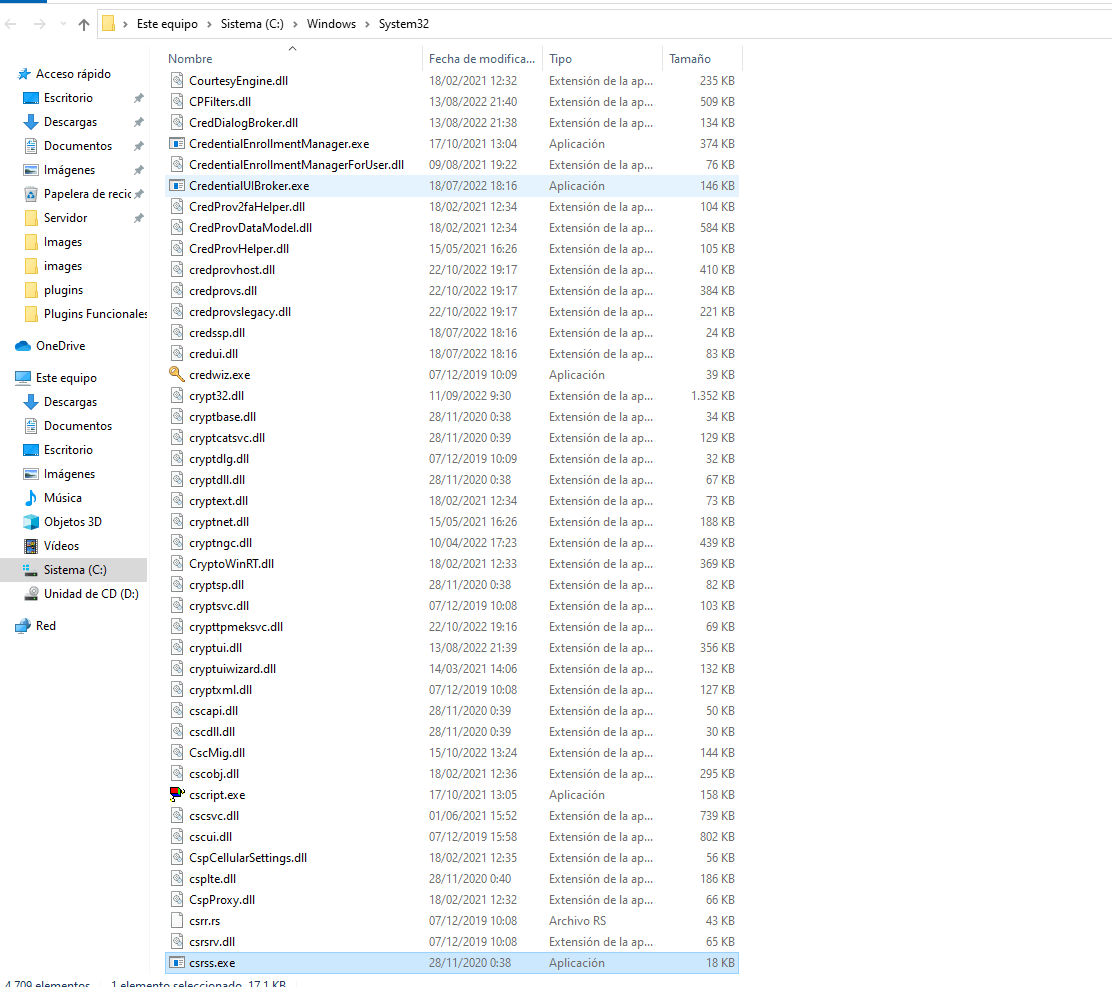This screenshot has height=987, width=1112.
Task: Select cryptuiwizard.dll file name
Action: pos(233,669)
